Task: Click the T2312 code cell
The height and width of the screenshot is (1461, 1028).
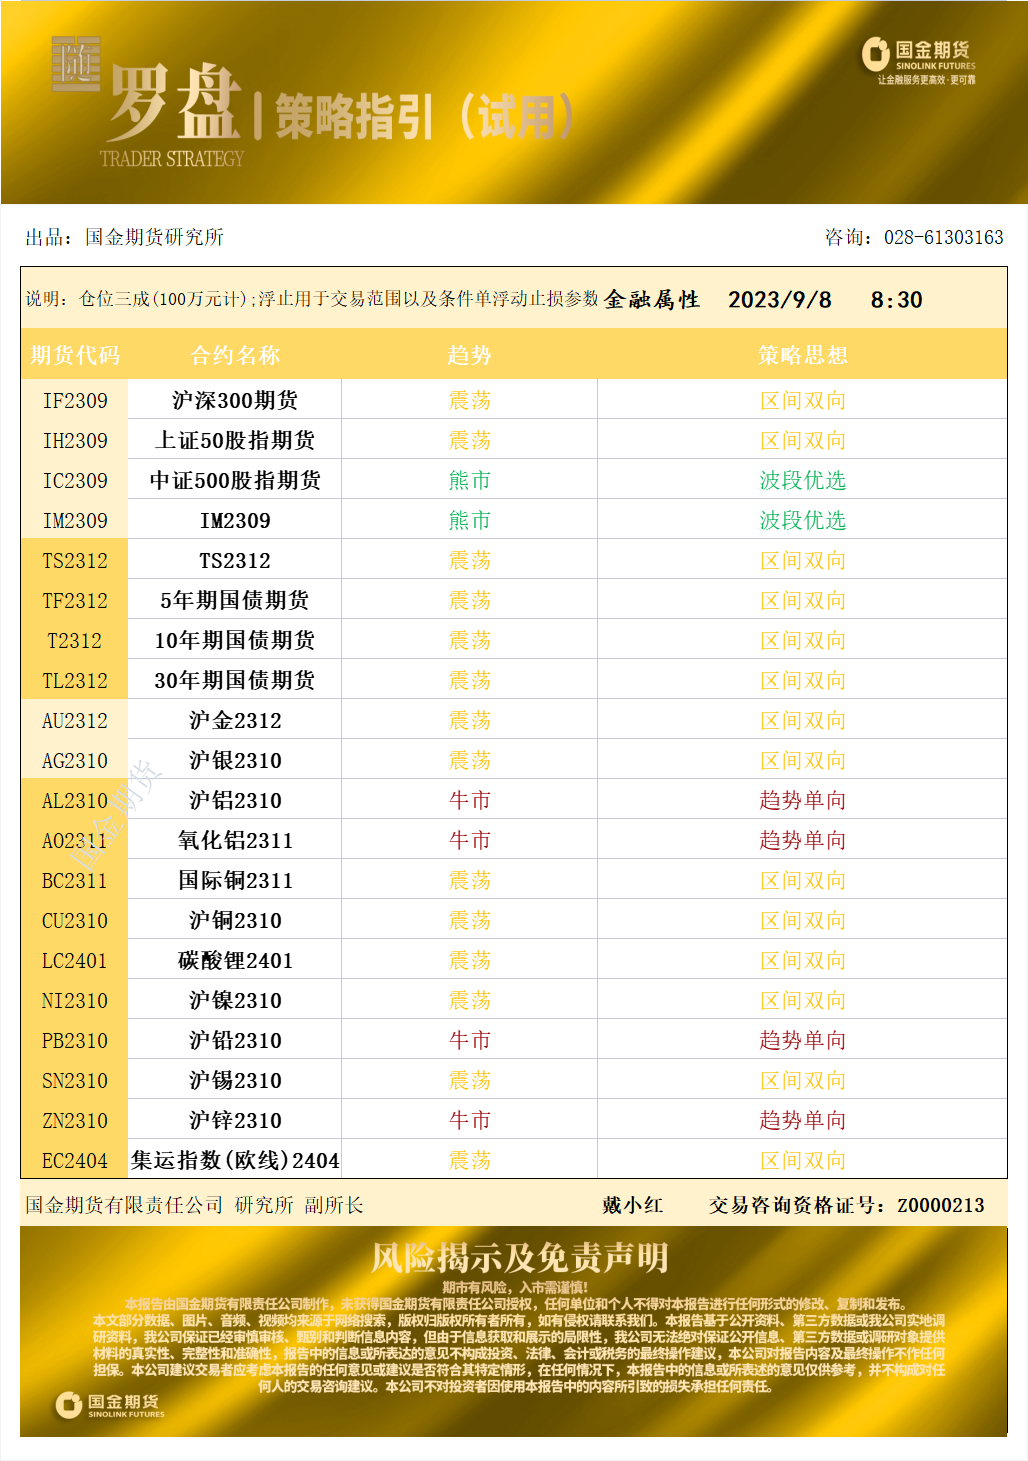Action: pyautogui.click(x=75, y=640)
